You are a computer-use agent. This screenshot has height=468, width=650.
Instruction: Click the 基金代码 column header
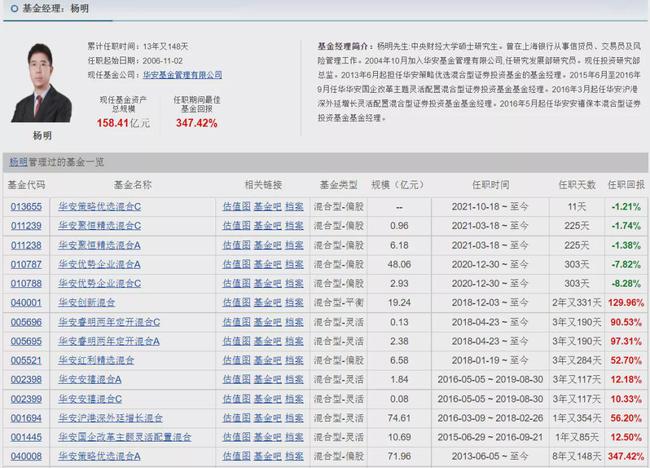(x=26, y=185)
